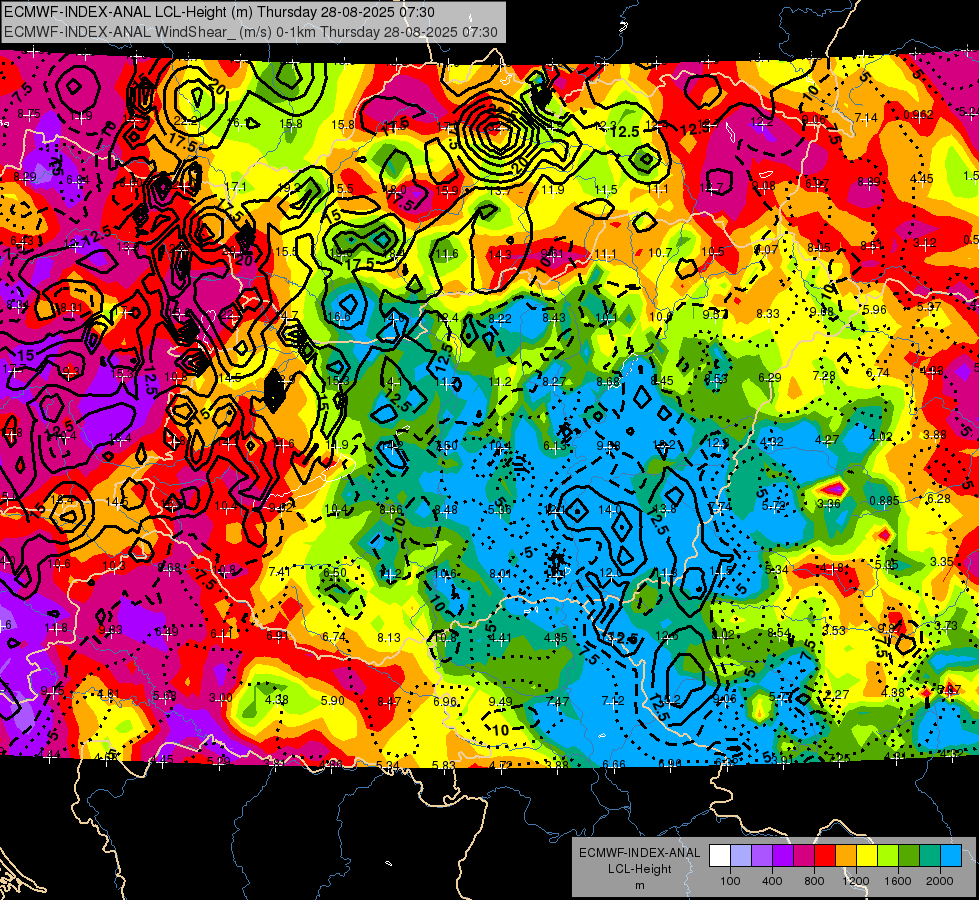Click the 5.72 grid point value
Screen dimensions: 979x900
[x=774, y=506]
